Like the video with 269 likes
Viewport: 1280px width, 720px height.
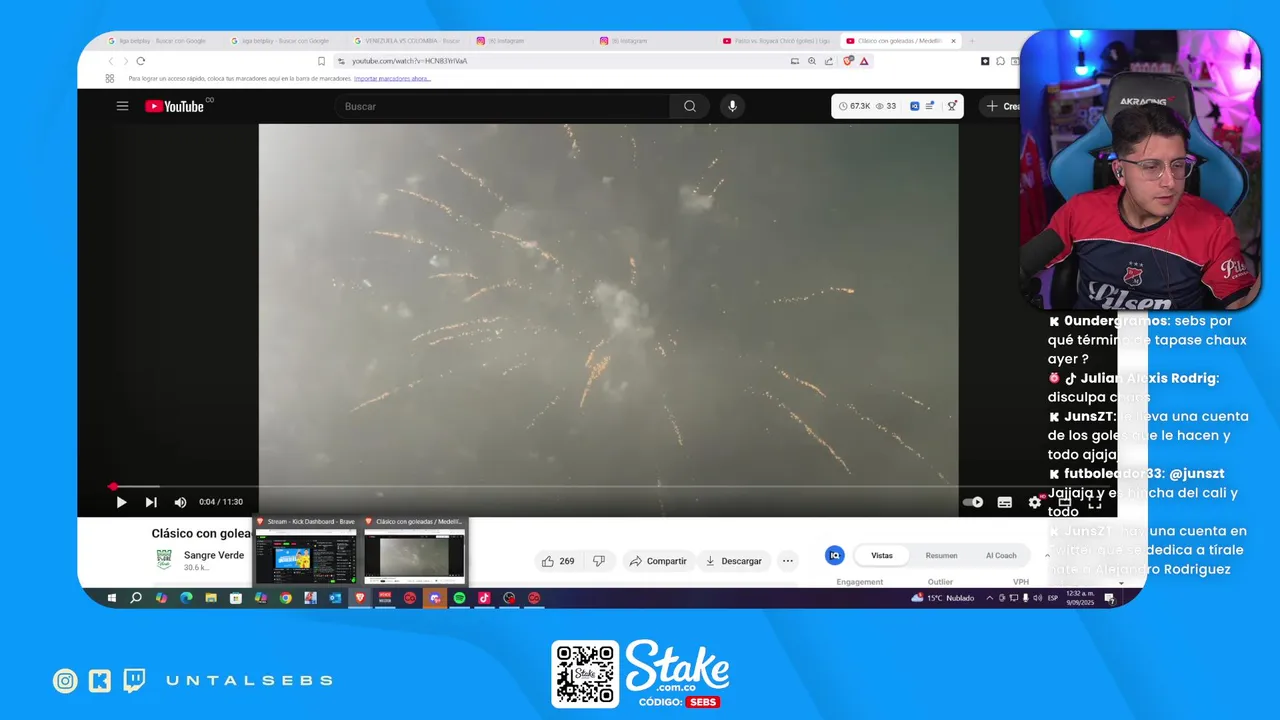tap(558, 561)
